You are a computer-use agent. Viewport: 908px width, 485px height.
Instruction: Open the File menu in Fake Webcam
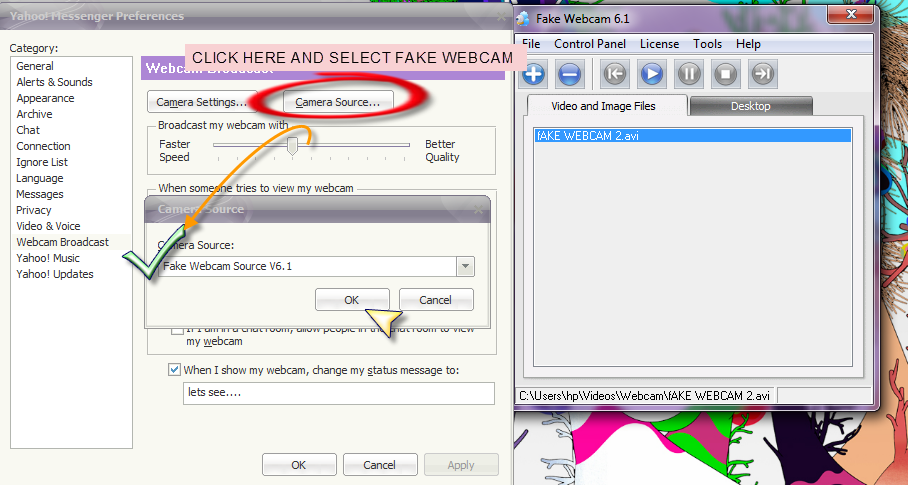click(x=531, y=44)
